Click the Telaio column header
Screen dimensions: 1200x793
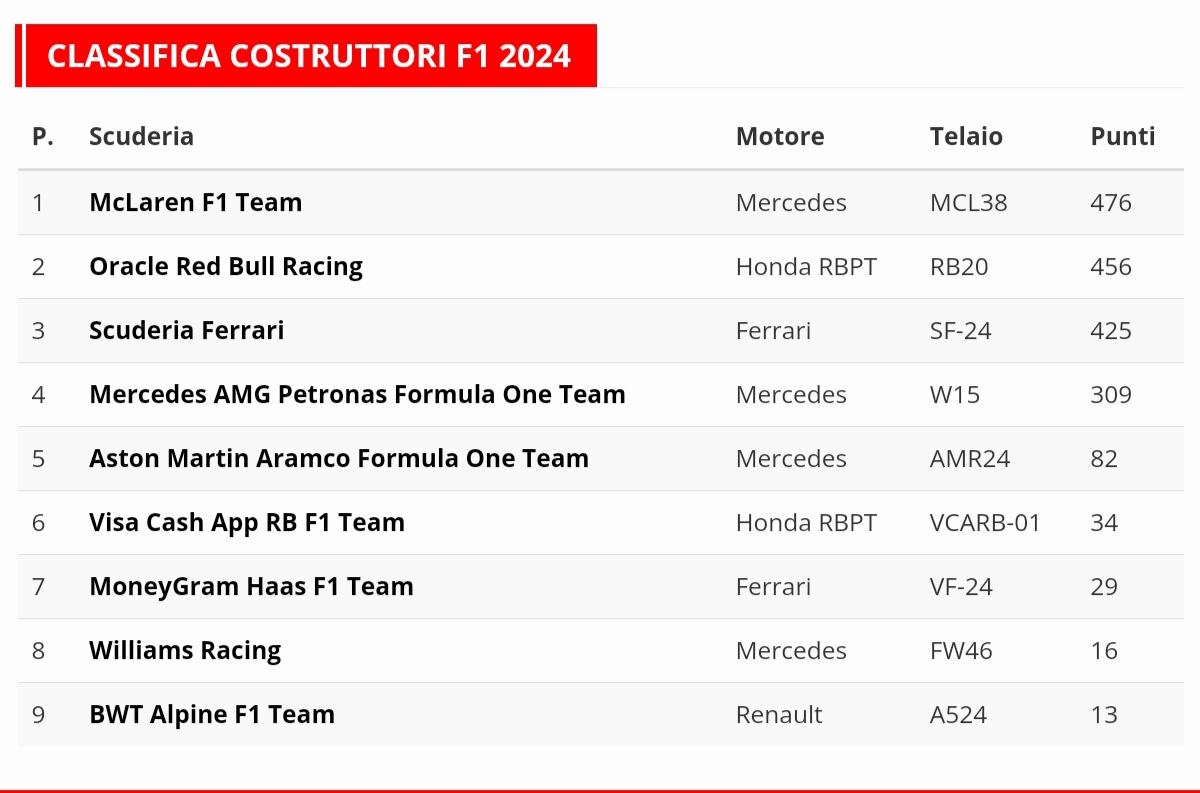pos(966,137)
